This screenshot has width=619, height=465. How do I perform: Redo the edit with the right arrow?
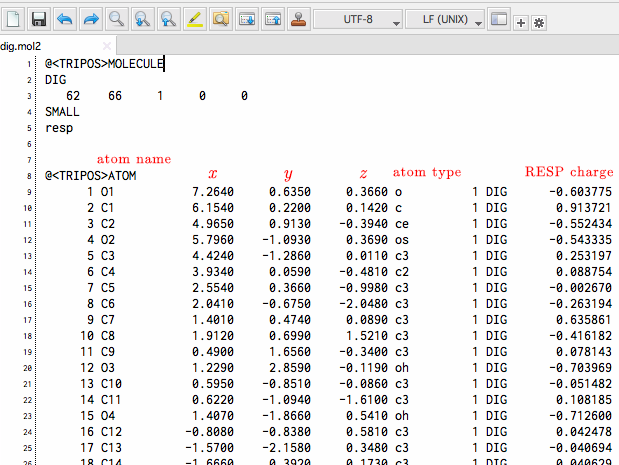click(x=91, y=19)
